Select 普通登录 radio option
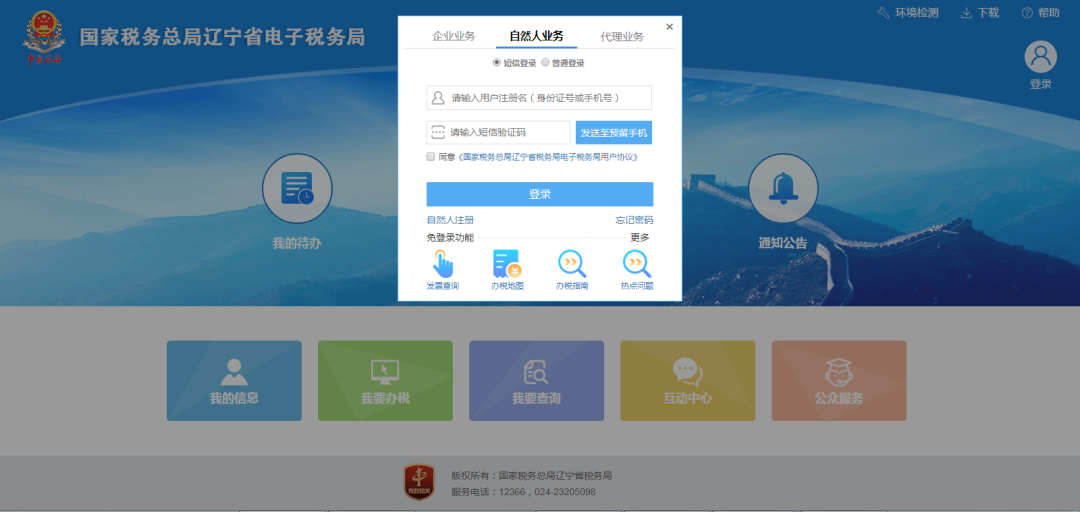Screen dimensions: 1080x512 (545, 63)
